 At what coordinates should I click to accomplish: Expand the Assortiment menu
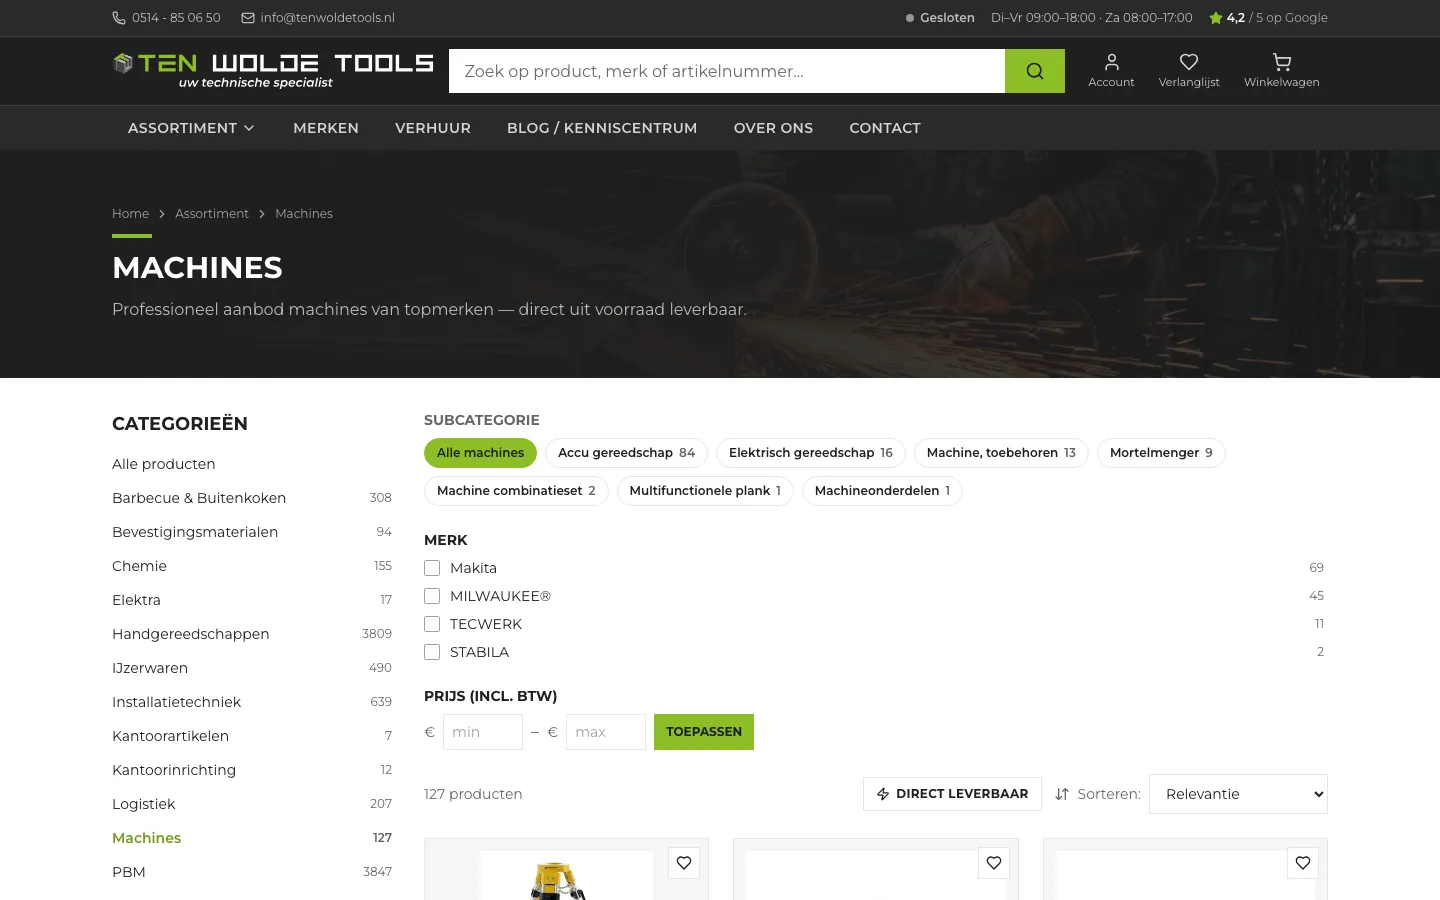(x=191, y=128)
